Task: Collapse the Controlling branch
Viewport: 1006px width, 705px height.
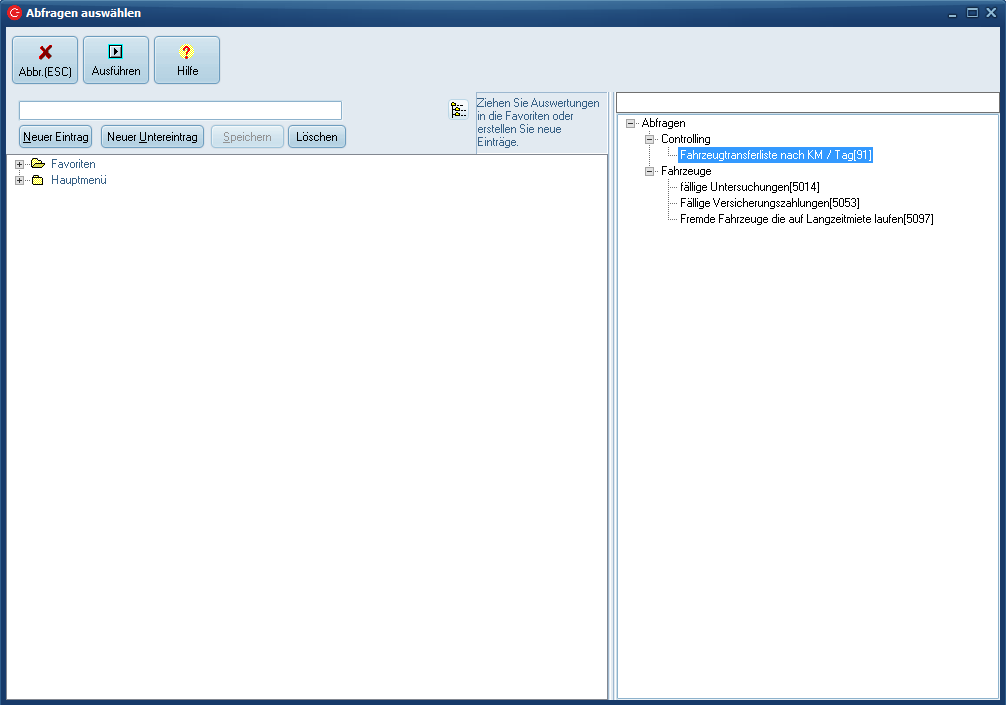Action: click(x=649, y=139)
